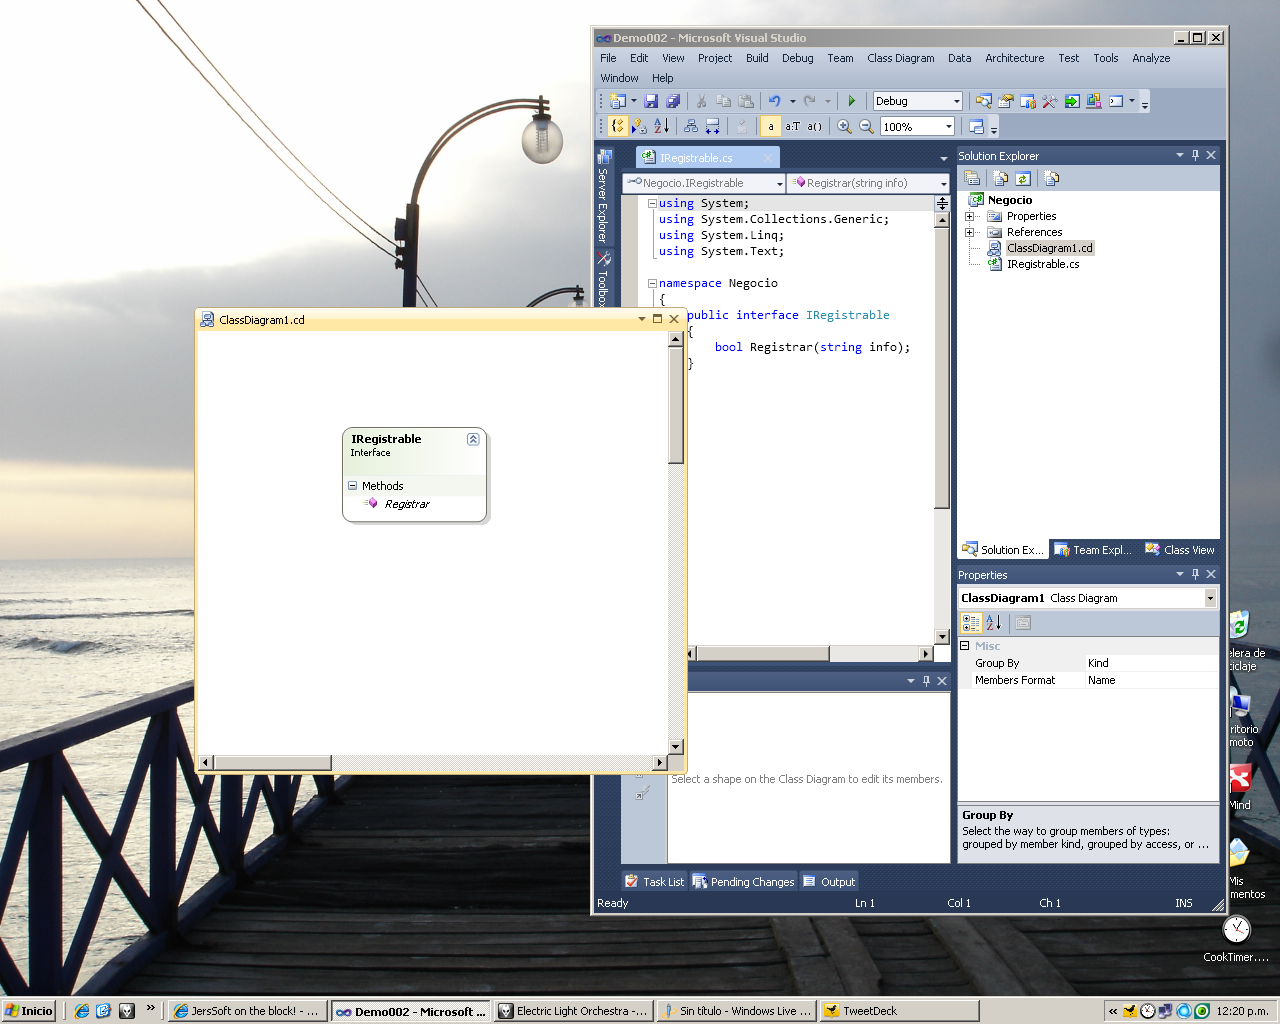Toggle Display Name member format button
Image resolution: width=1280 pixels, height=1024 pixels.
click(x=770, y=127)
